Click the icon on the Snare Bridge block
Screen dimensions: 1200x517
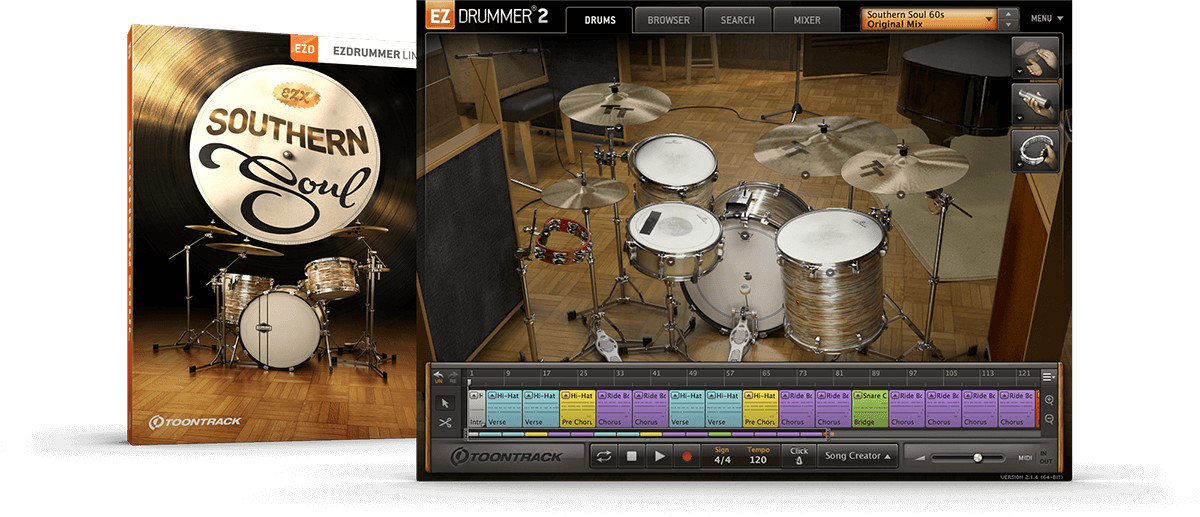pyautogui.click(x=858, y=396)
